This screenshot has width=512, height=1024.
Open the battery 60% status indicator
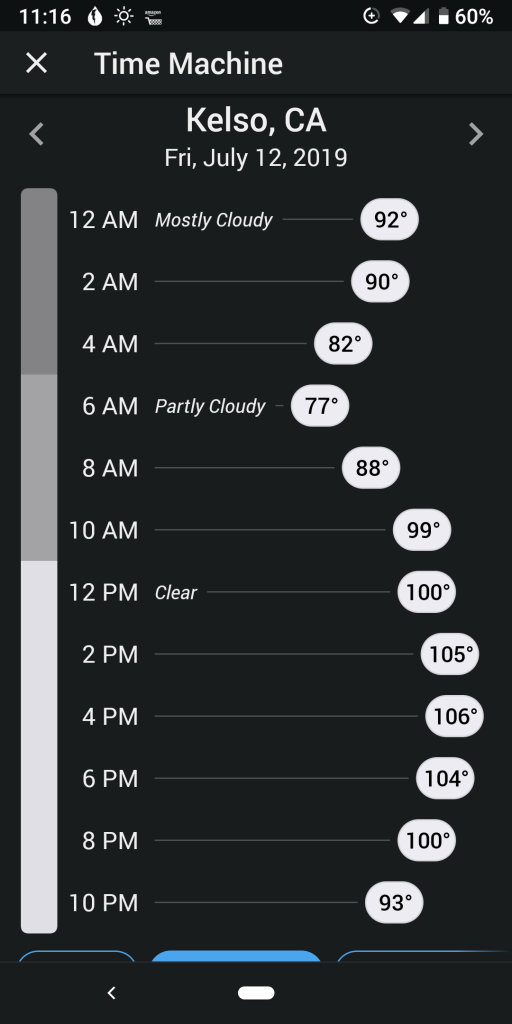[x=466, y=16]
